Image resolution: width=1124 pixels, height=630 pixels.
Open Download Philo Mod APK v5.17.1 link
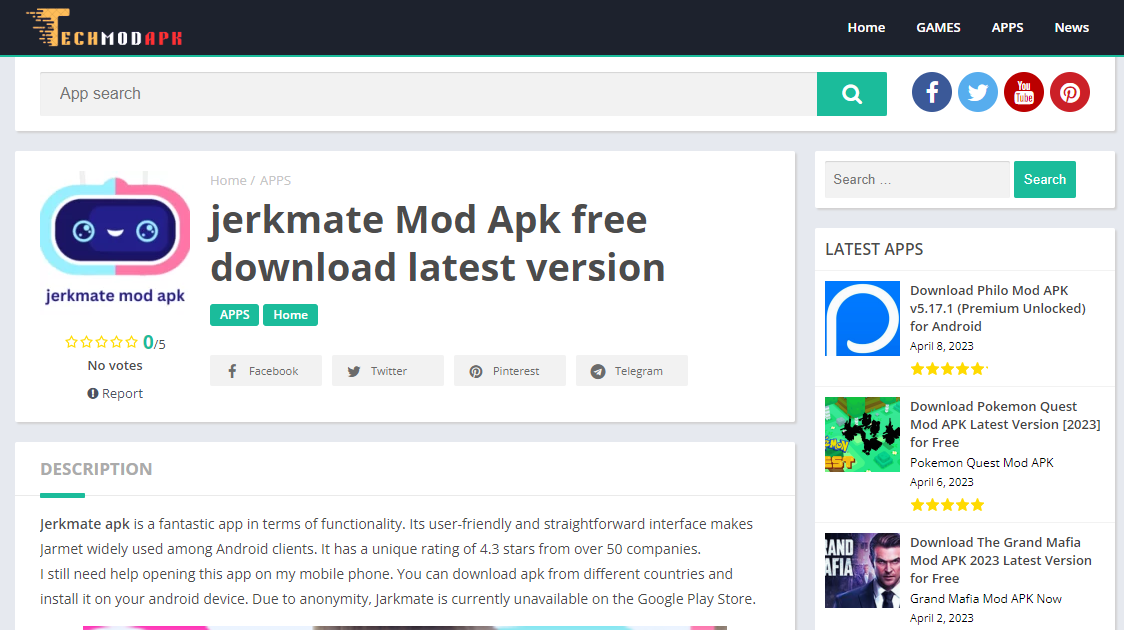point(998,308)
